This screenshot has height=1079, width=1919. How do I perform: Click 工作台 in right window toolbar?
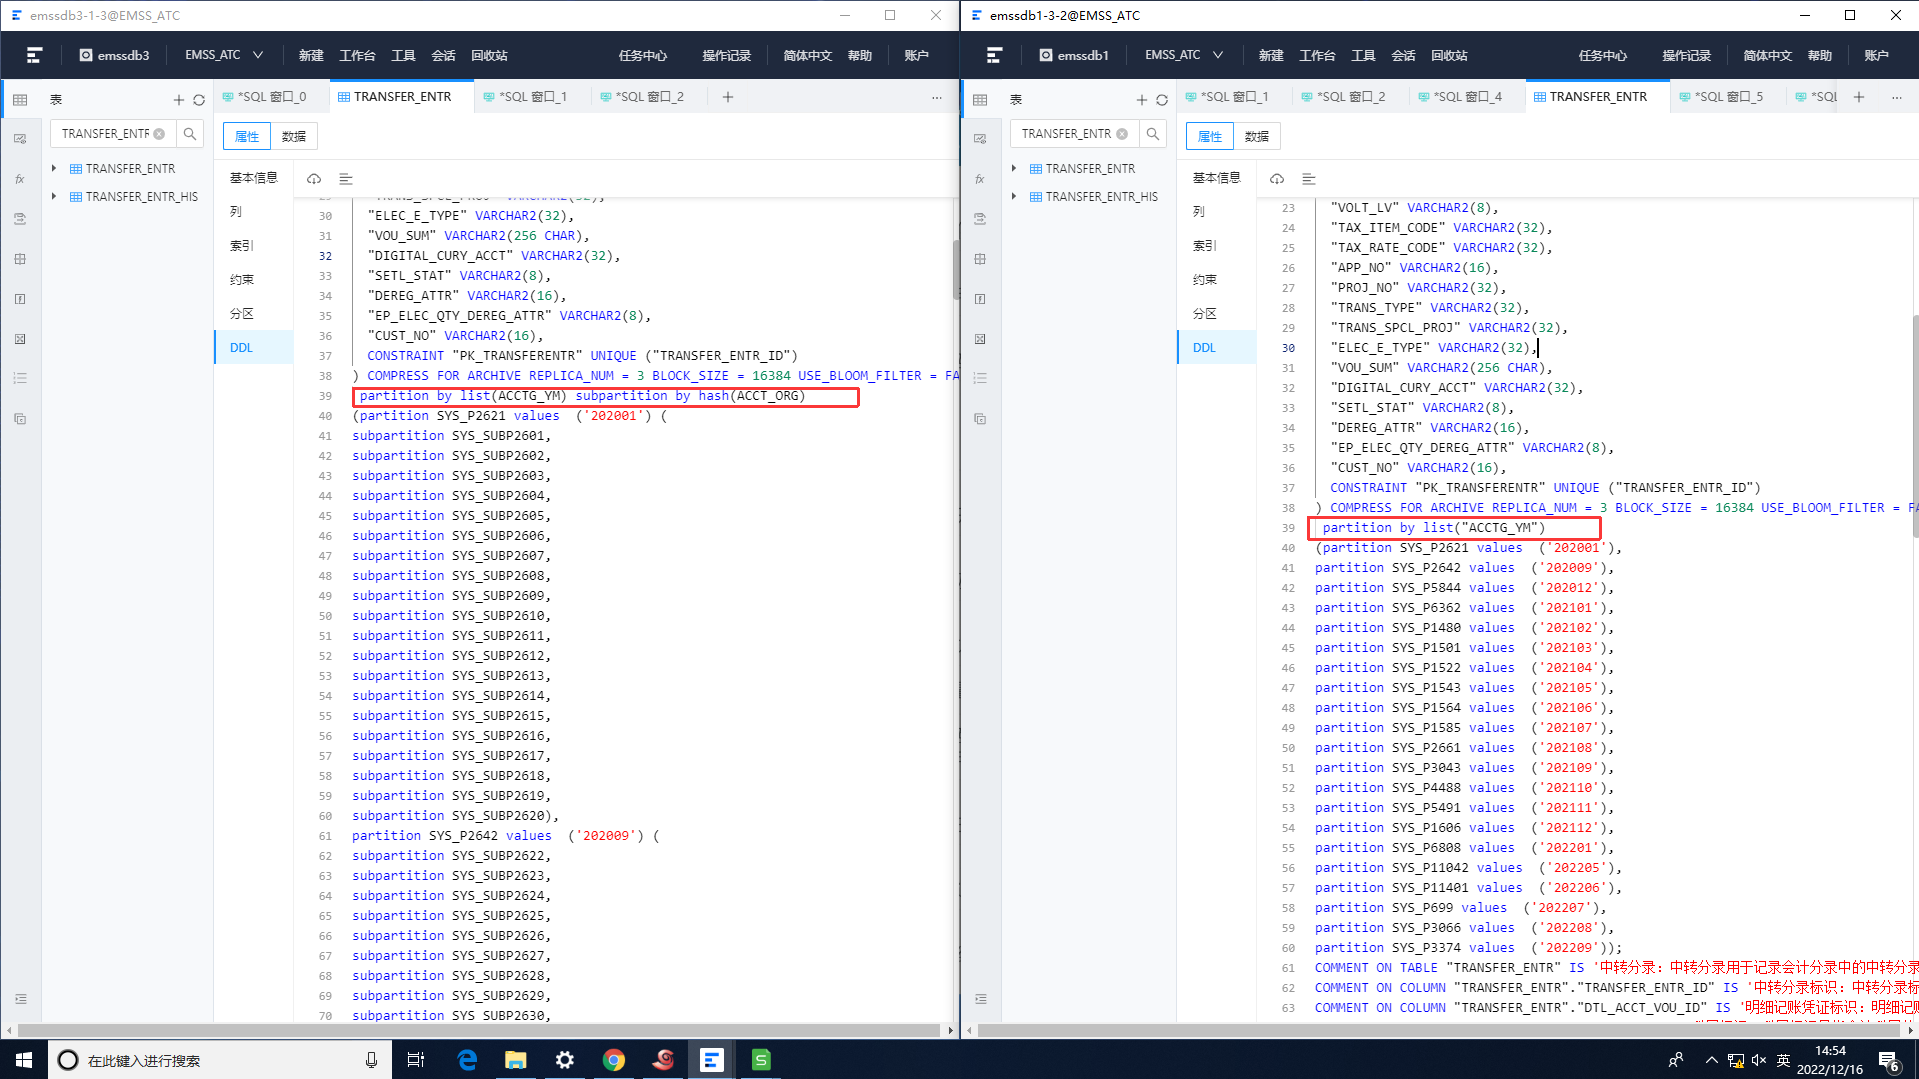pos(1317,55)
